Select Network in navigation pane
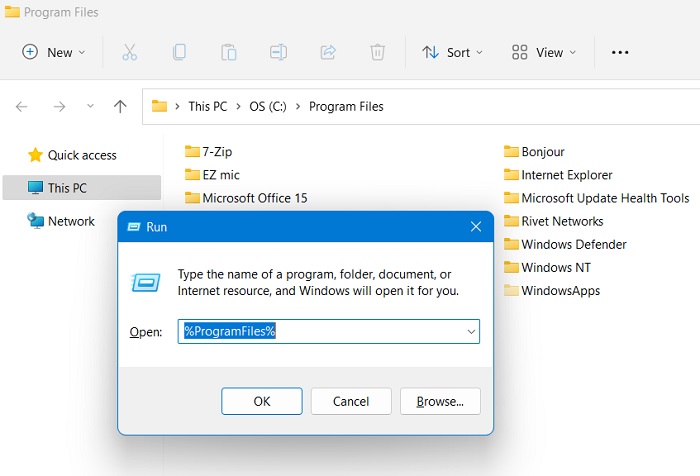 (82, 221)
